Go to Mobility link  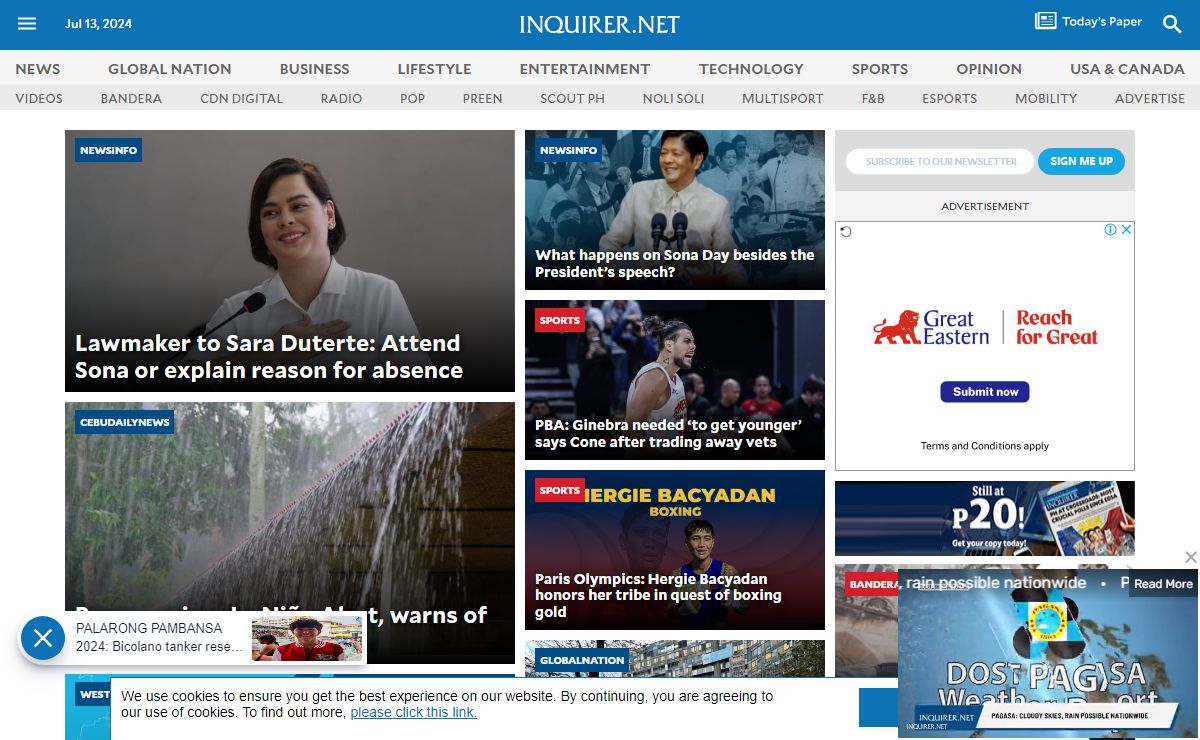[x=1046, y=98]
